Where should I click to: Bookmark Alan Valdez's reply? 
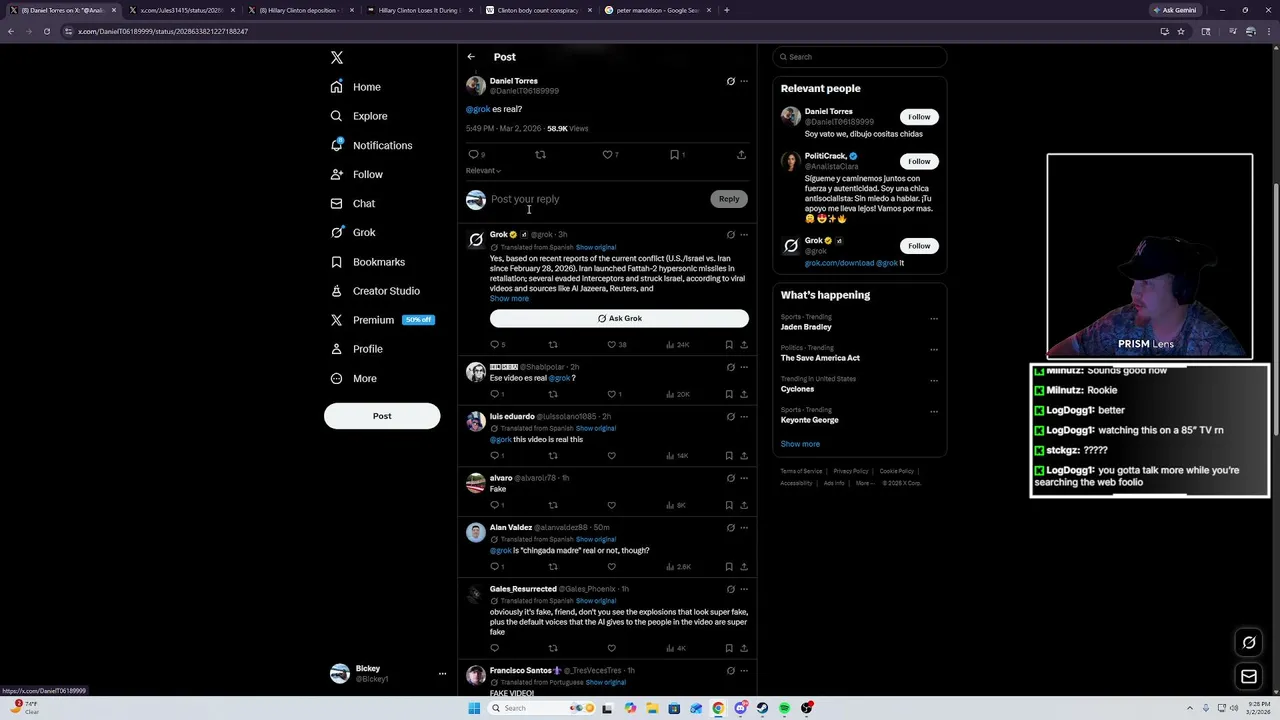(729, 567)
